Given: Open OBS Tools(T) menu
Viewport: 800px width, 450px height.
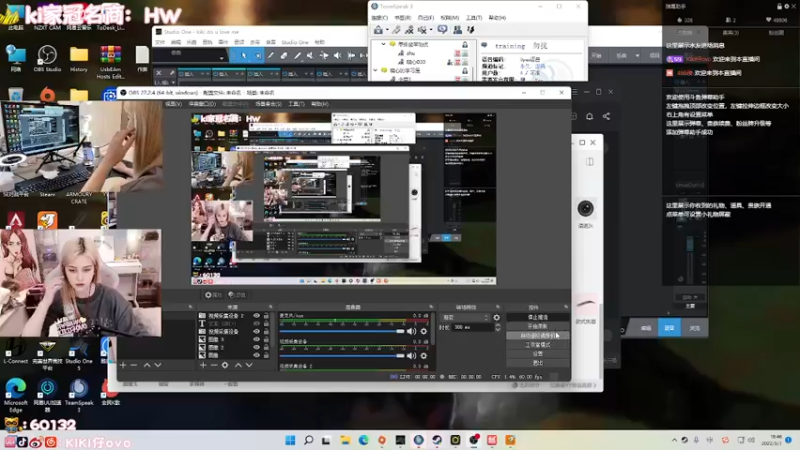Looking at the screenshot, I should coord(296,104).
